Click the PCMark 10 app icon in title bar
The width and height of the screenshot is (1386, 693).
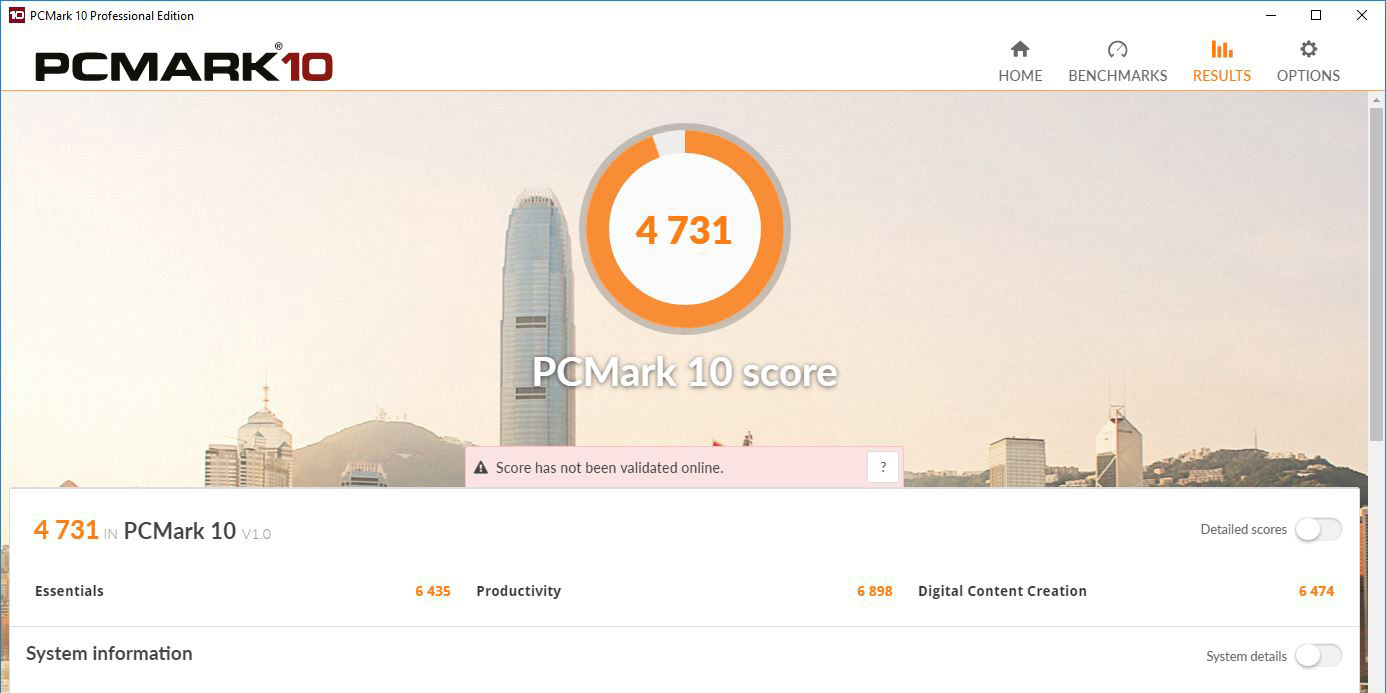[16, 15]
